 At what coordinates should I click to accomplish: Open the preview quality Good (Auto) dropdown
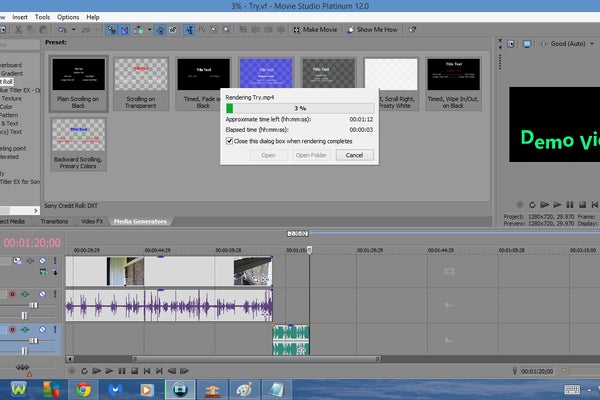pos(572,44)
